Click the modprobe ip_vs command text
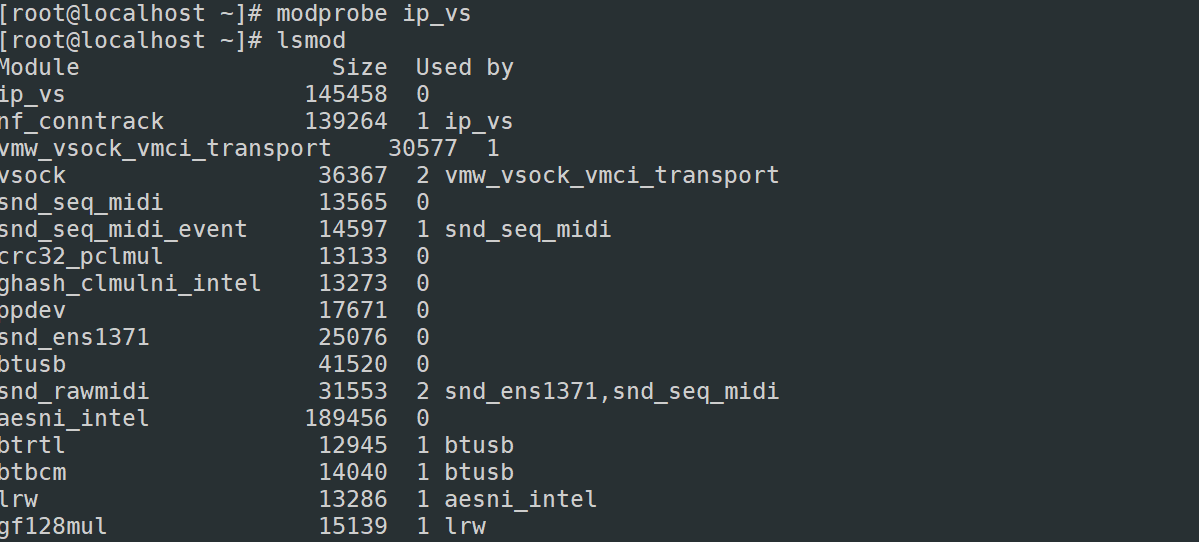Image resolution: width=1199 pixels, height=542 pixels. [x=373, y=14]
